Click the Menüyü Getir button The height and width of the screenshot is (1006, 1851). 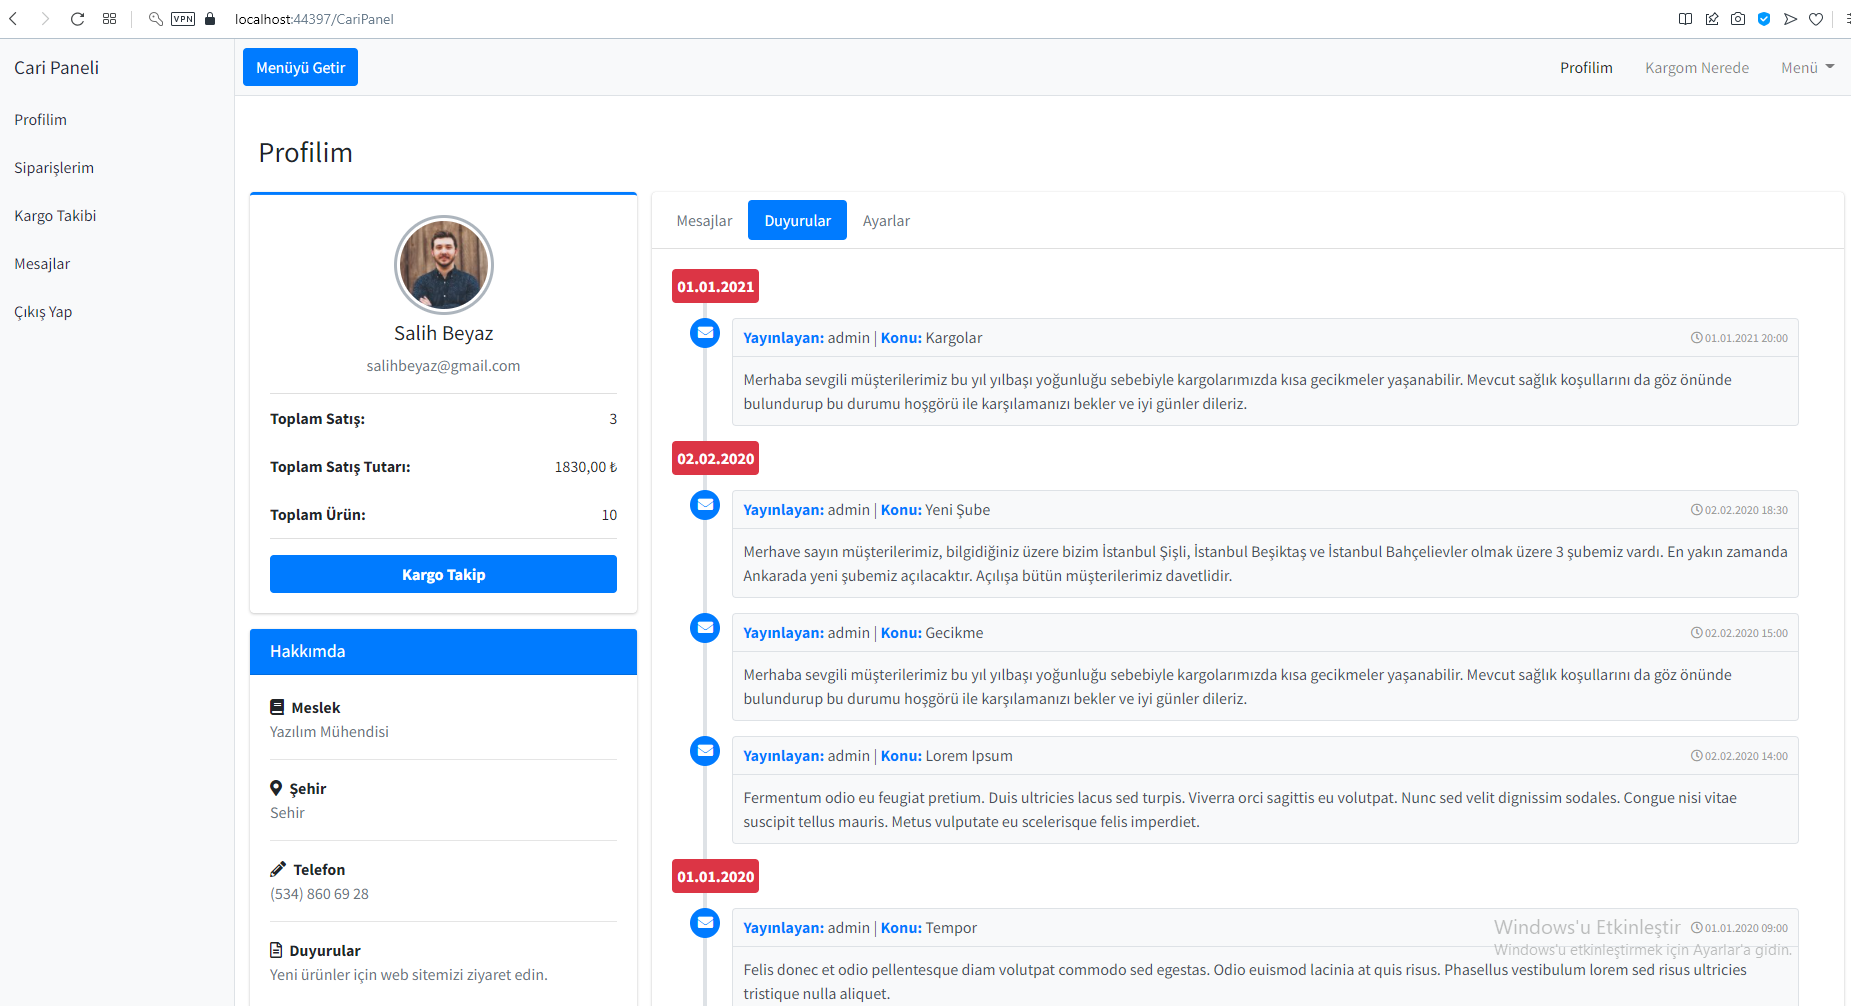point(300,67)
